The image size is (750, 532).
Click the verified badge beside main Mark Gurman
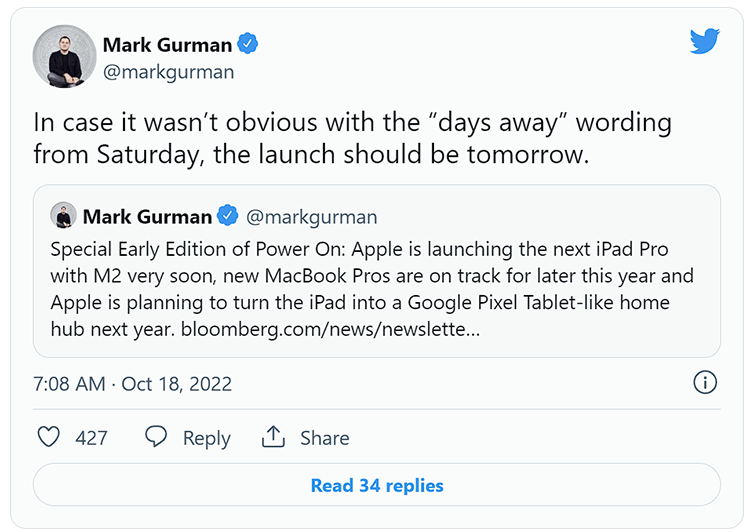click(248, 44)
